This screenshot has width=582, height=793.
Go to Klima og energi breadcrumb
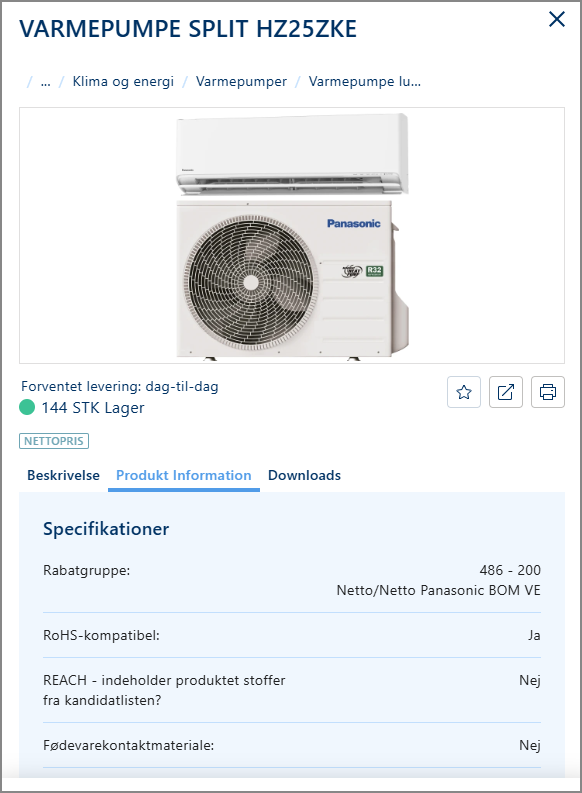(123, 81)
